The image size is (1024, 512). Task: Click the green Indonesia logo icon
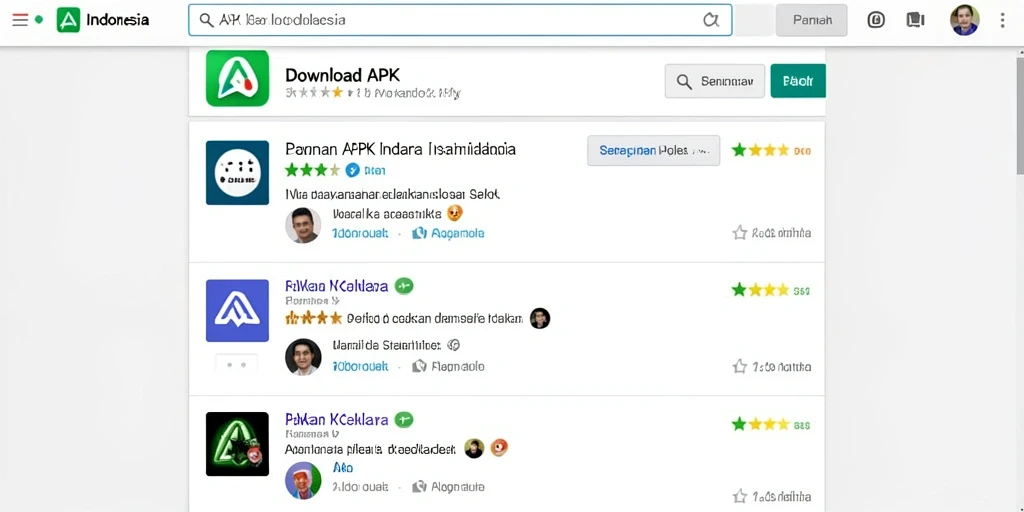68,20
